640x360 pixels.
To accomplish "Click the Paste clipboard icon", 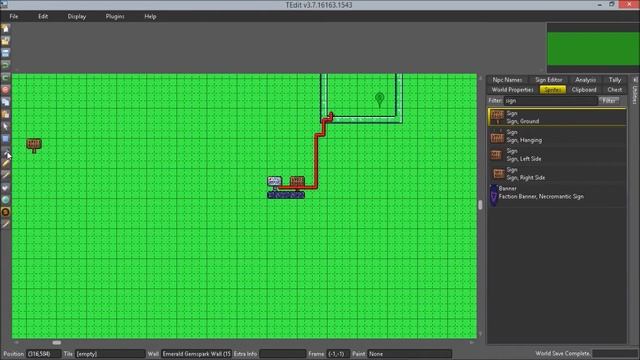I will [6, 114].
